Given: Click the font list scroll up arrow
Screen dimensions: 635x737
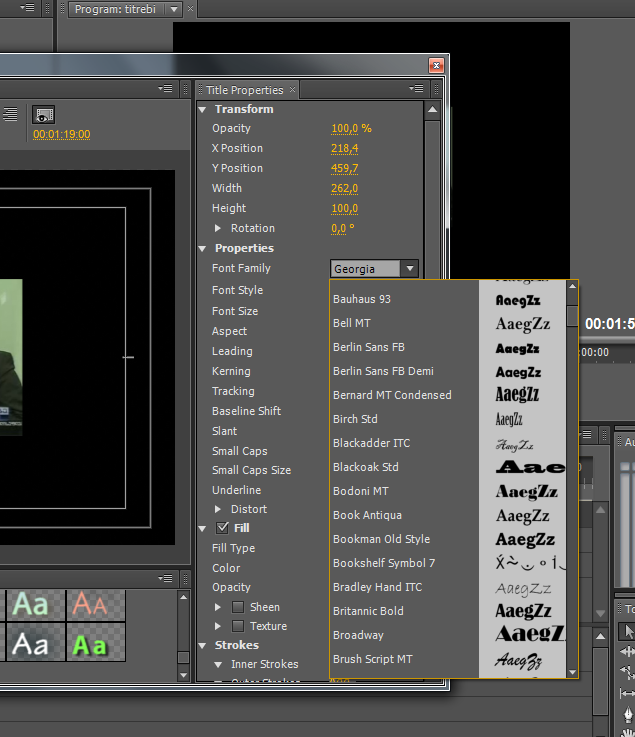Looking at the screenshot, I should (x=572, y=286).
